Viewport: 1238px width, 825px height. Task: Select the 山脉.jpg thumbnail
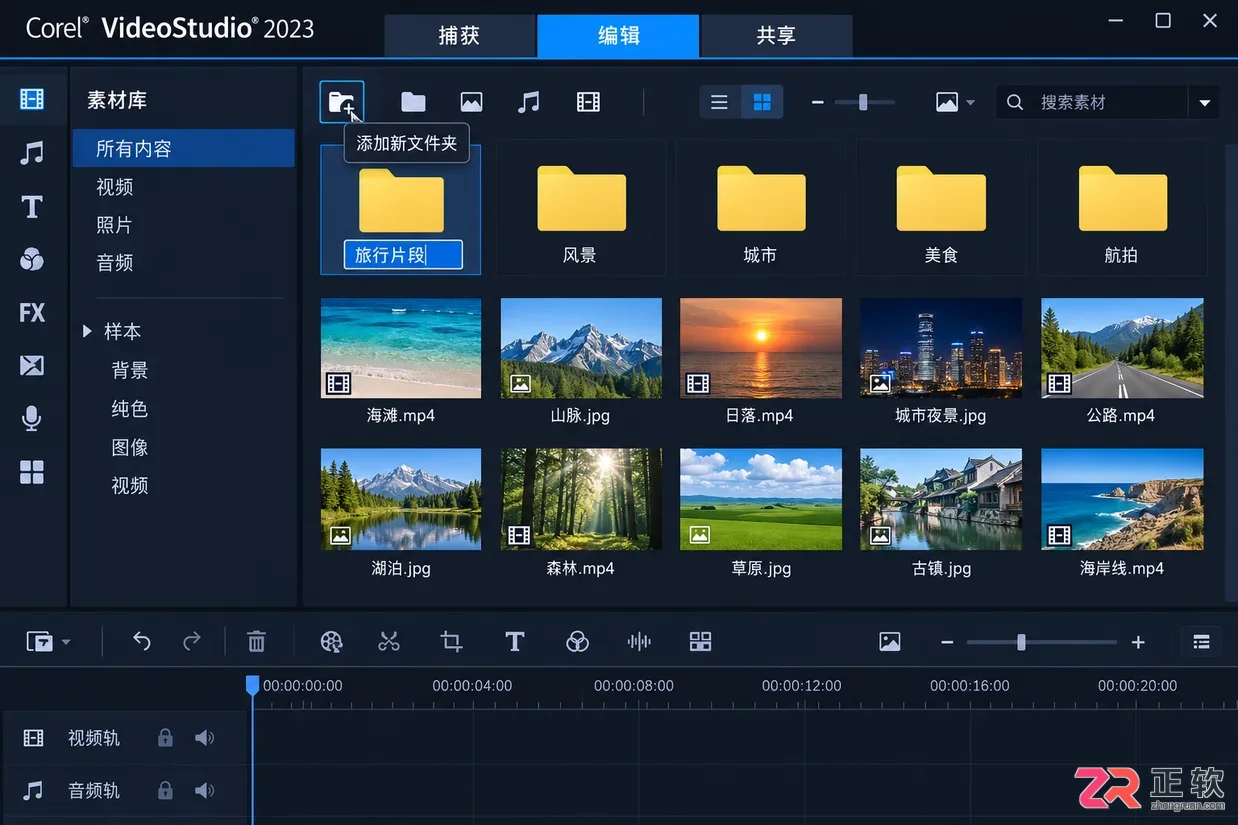(x=581, y=348)
